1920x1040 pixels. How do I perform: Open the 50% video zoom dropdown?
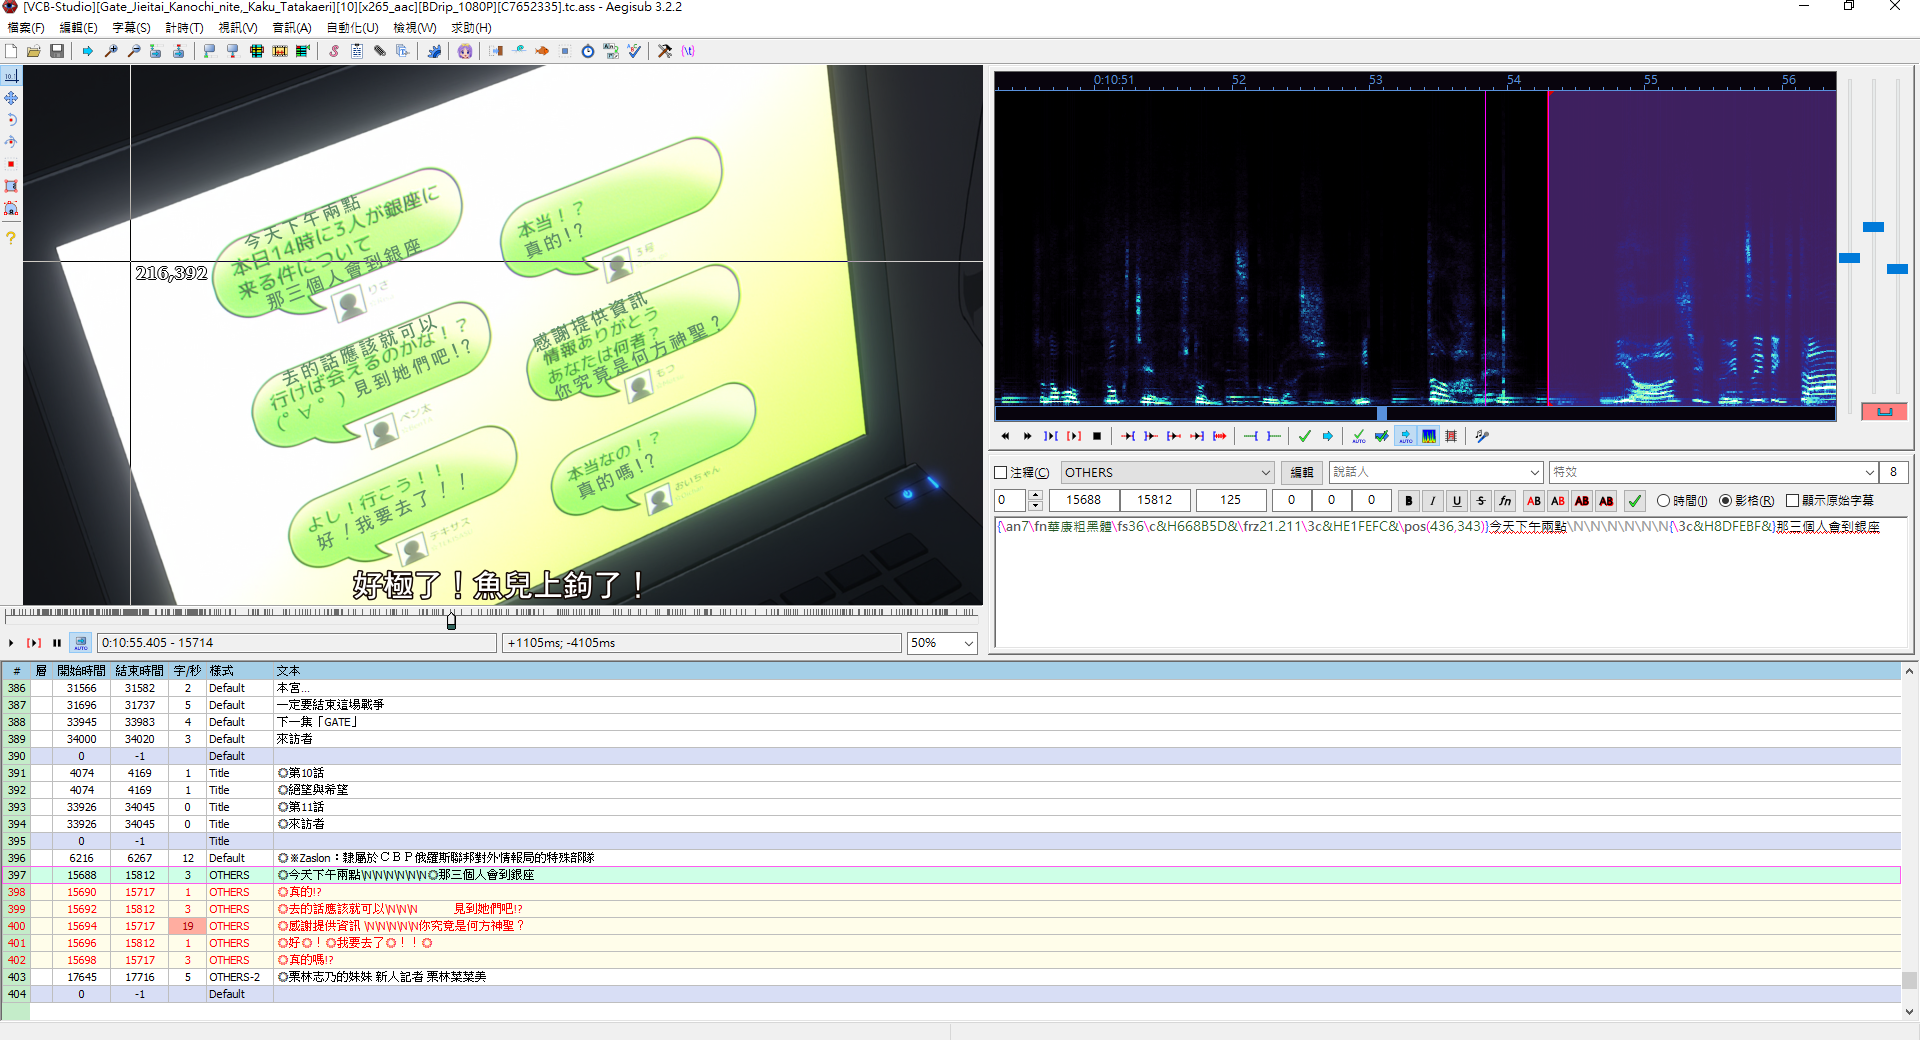[942, 643]
